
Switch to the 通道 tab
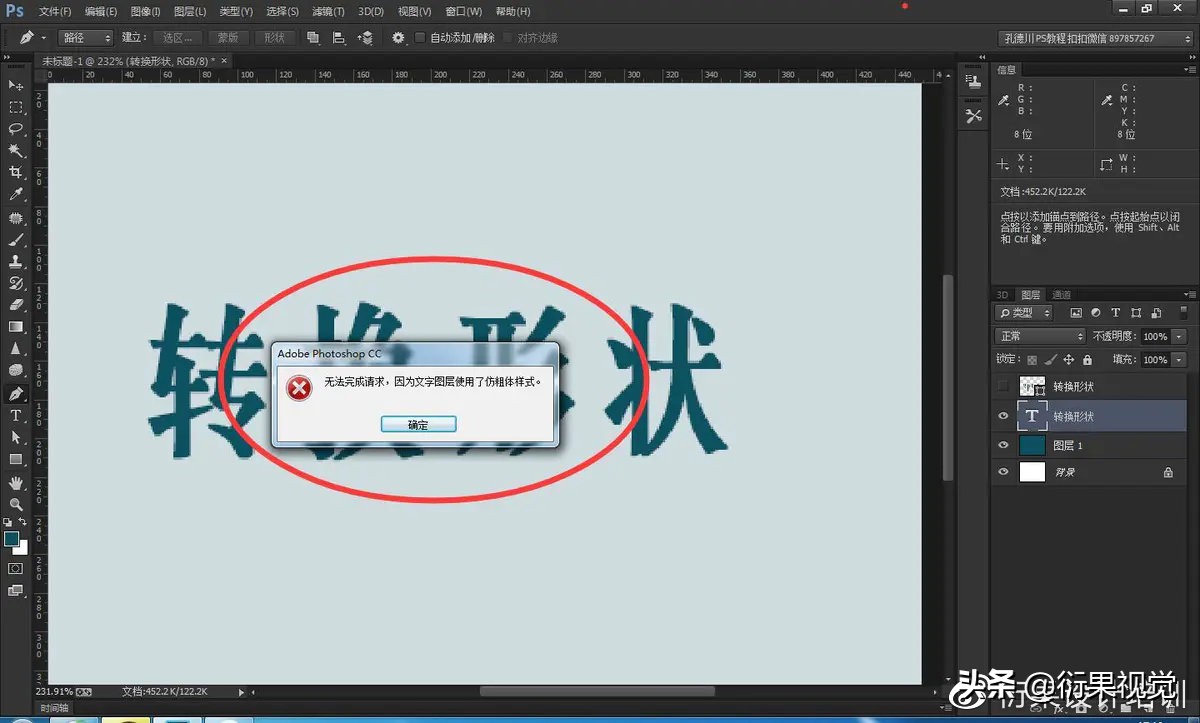click(x=1061, y=294)
